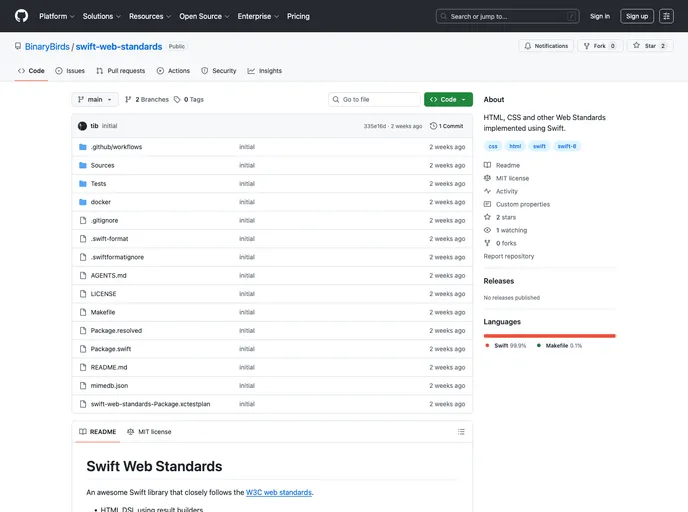Click the LICENSE file icon

82,294
